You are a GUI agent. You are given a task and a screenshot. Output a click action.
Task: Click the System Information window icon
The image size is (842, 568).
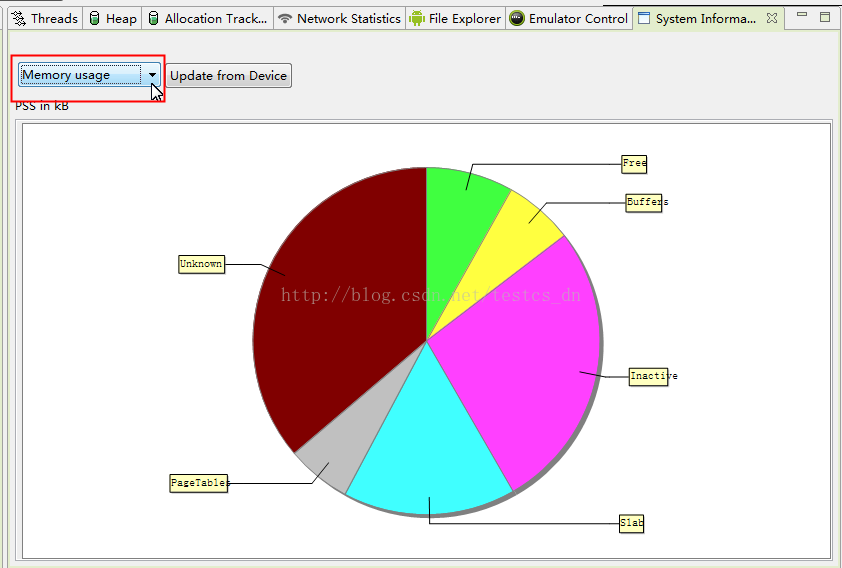click(x=643, y=19)
